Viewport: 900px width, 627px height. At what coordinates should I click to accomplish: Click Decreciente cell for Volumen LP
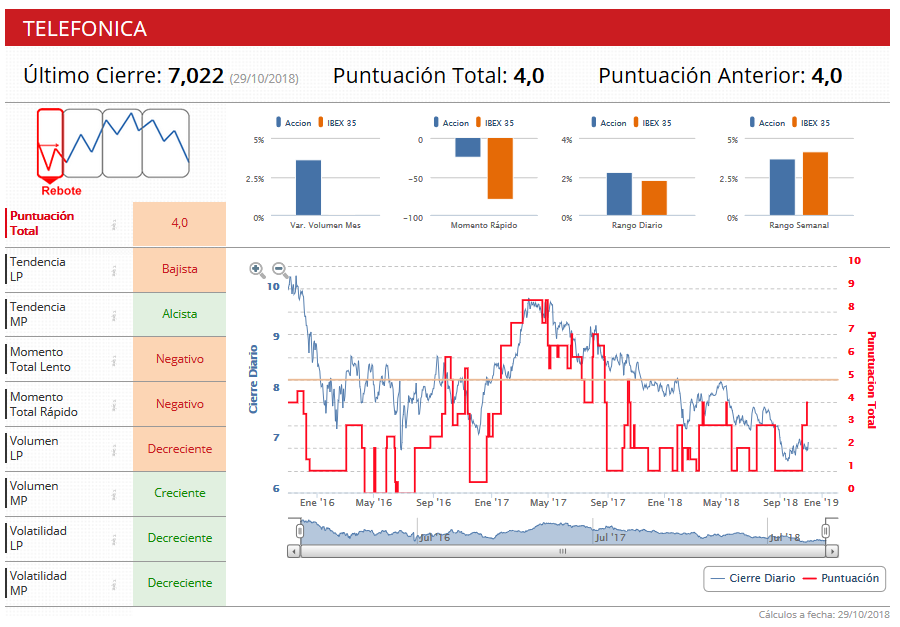(180, 449)
